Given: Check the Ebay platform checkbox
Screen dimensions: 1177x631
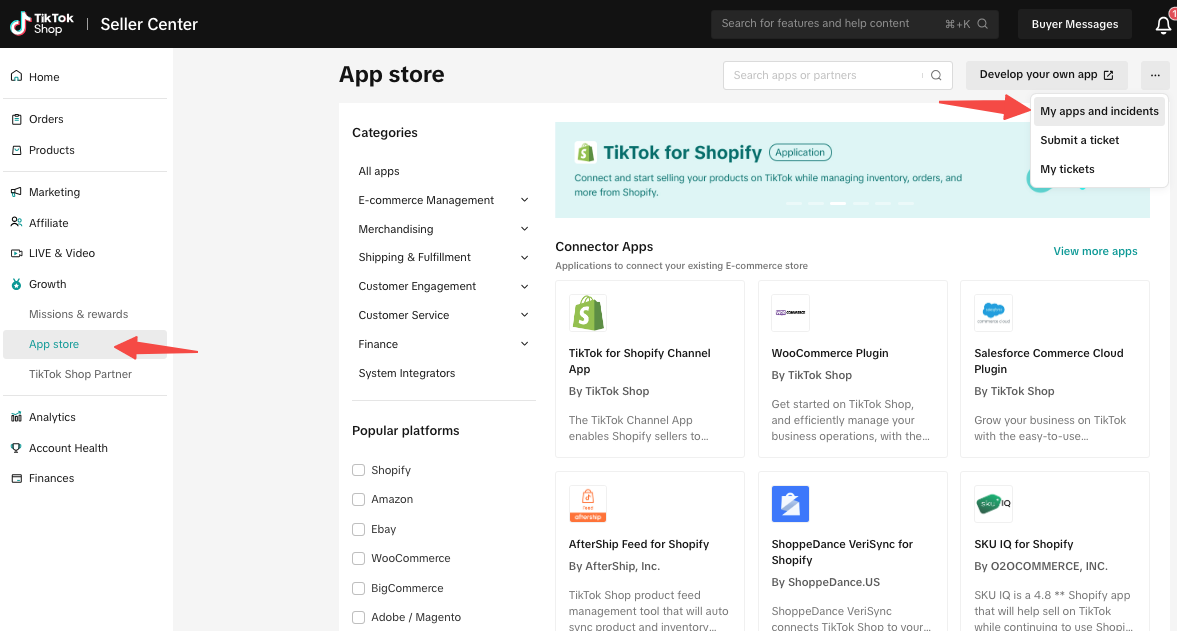Looking at the screenshot, I should tap(359, 530).
